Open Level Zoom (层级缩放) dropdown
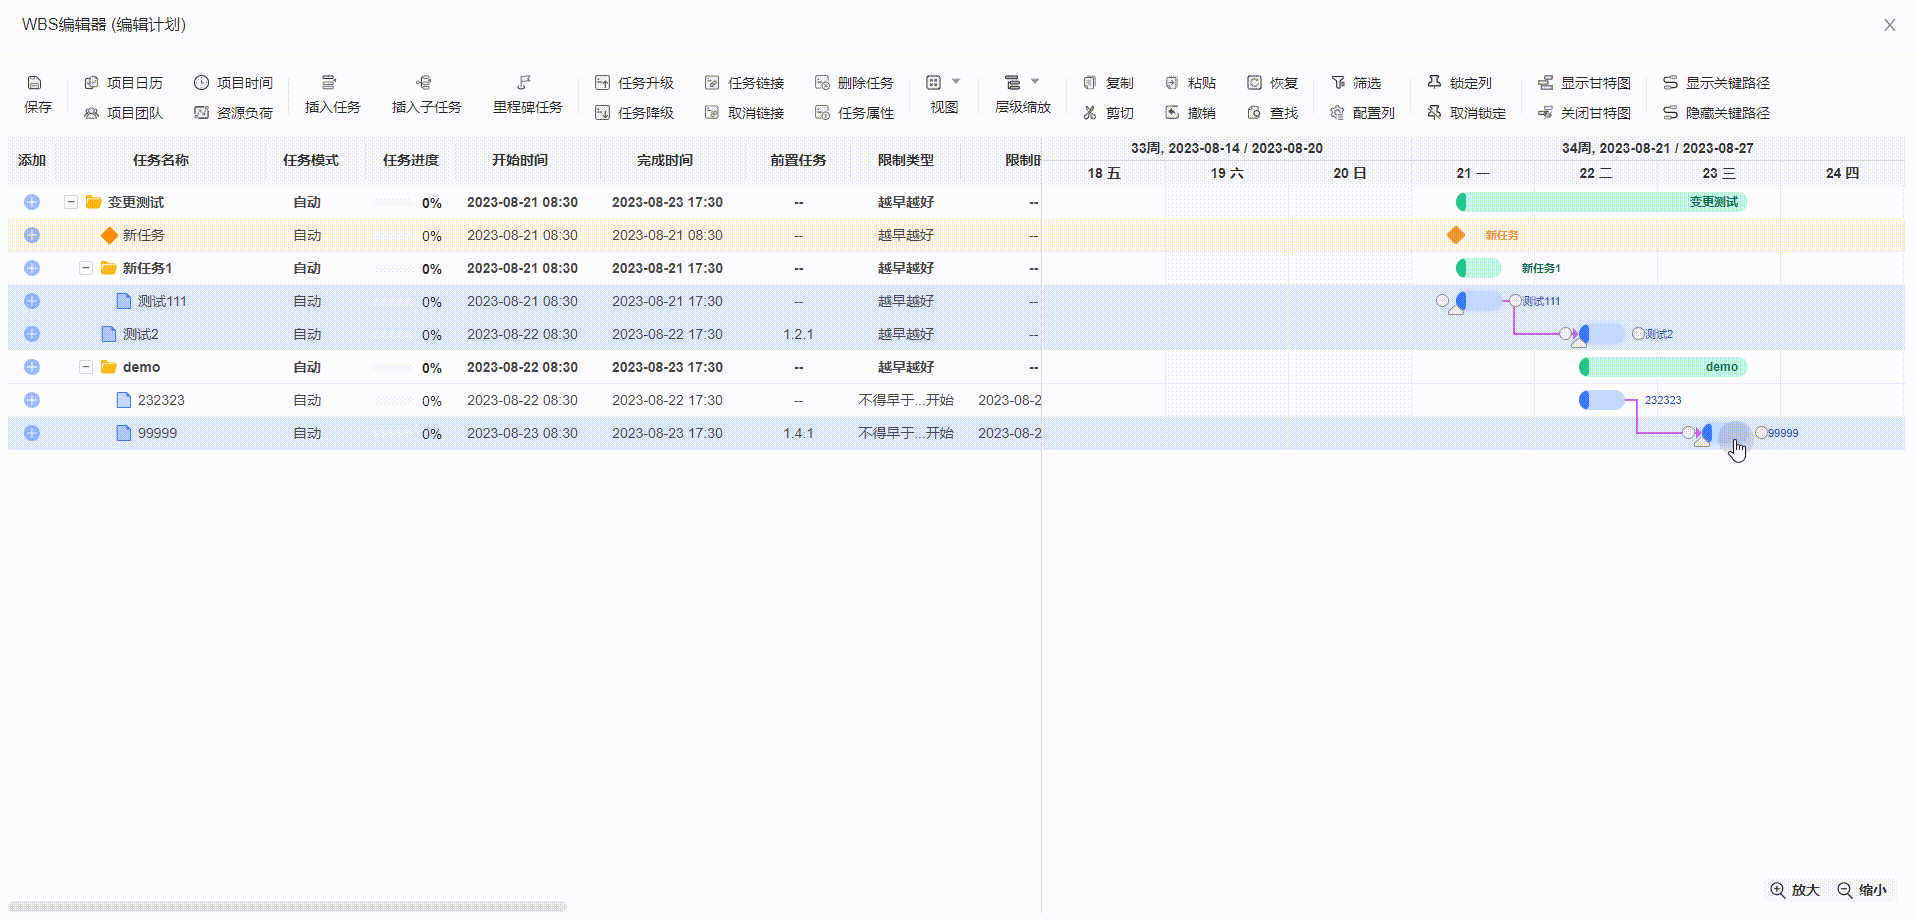 tap(1022, 84)
